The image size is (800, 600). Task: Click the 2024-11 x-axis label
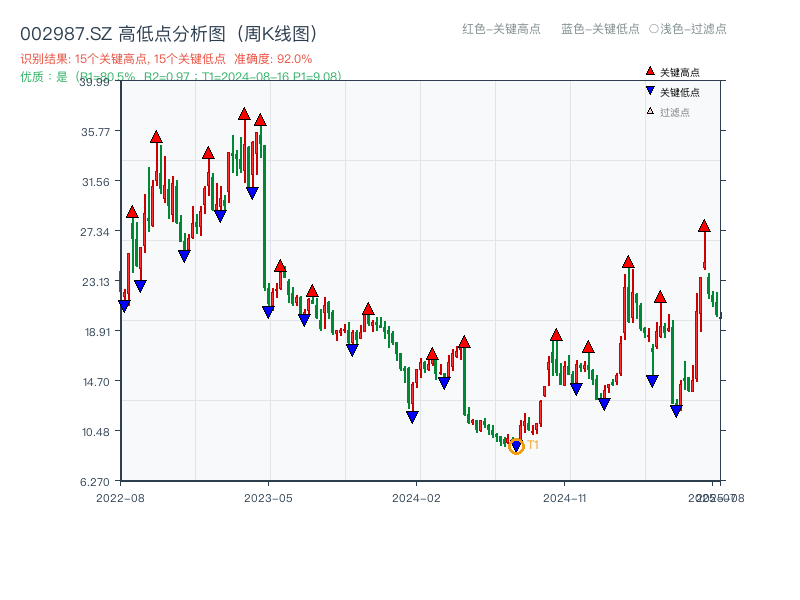click(x=566, y=495)
